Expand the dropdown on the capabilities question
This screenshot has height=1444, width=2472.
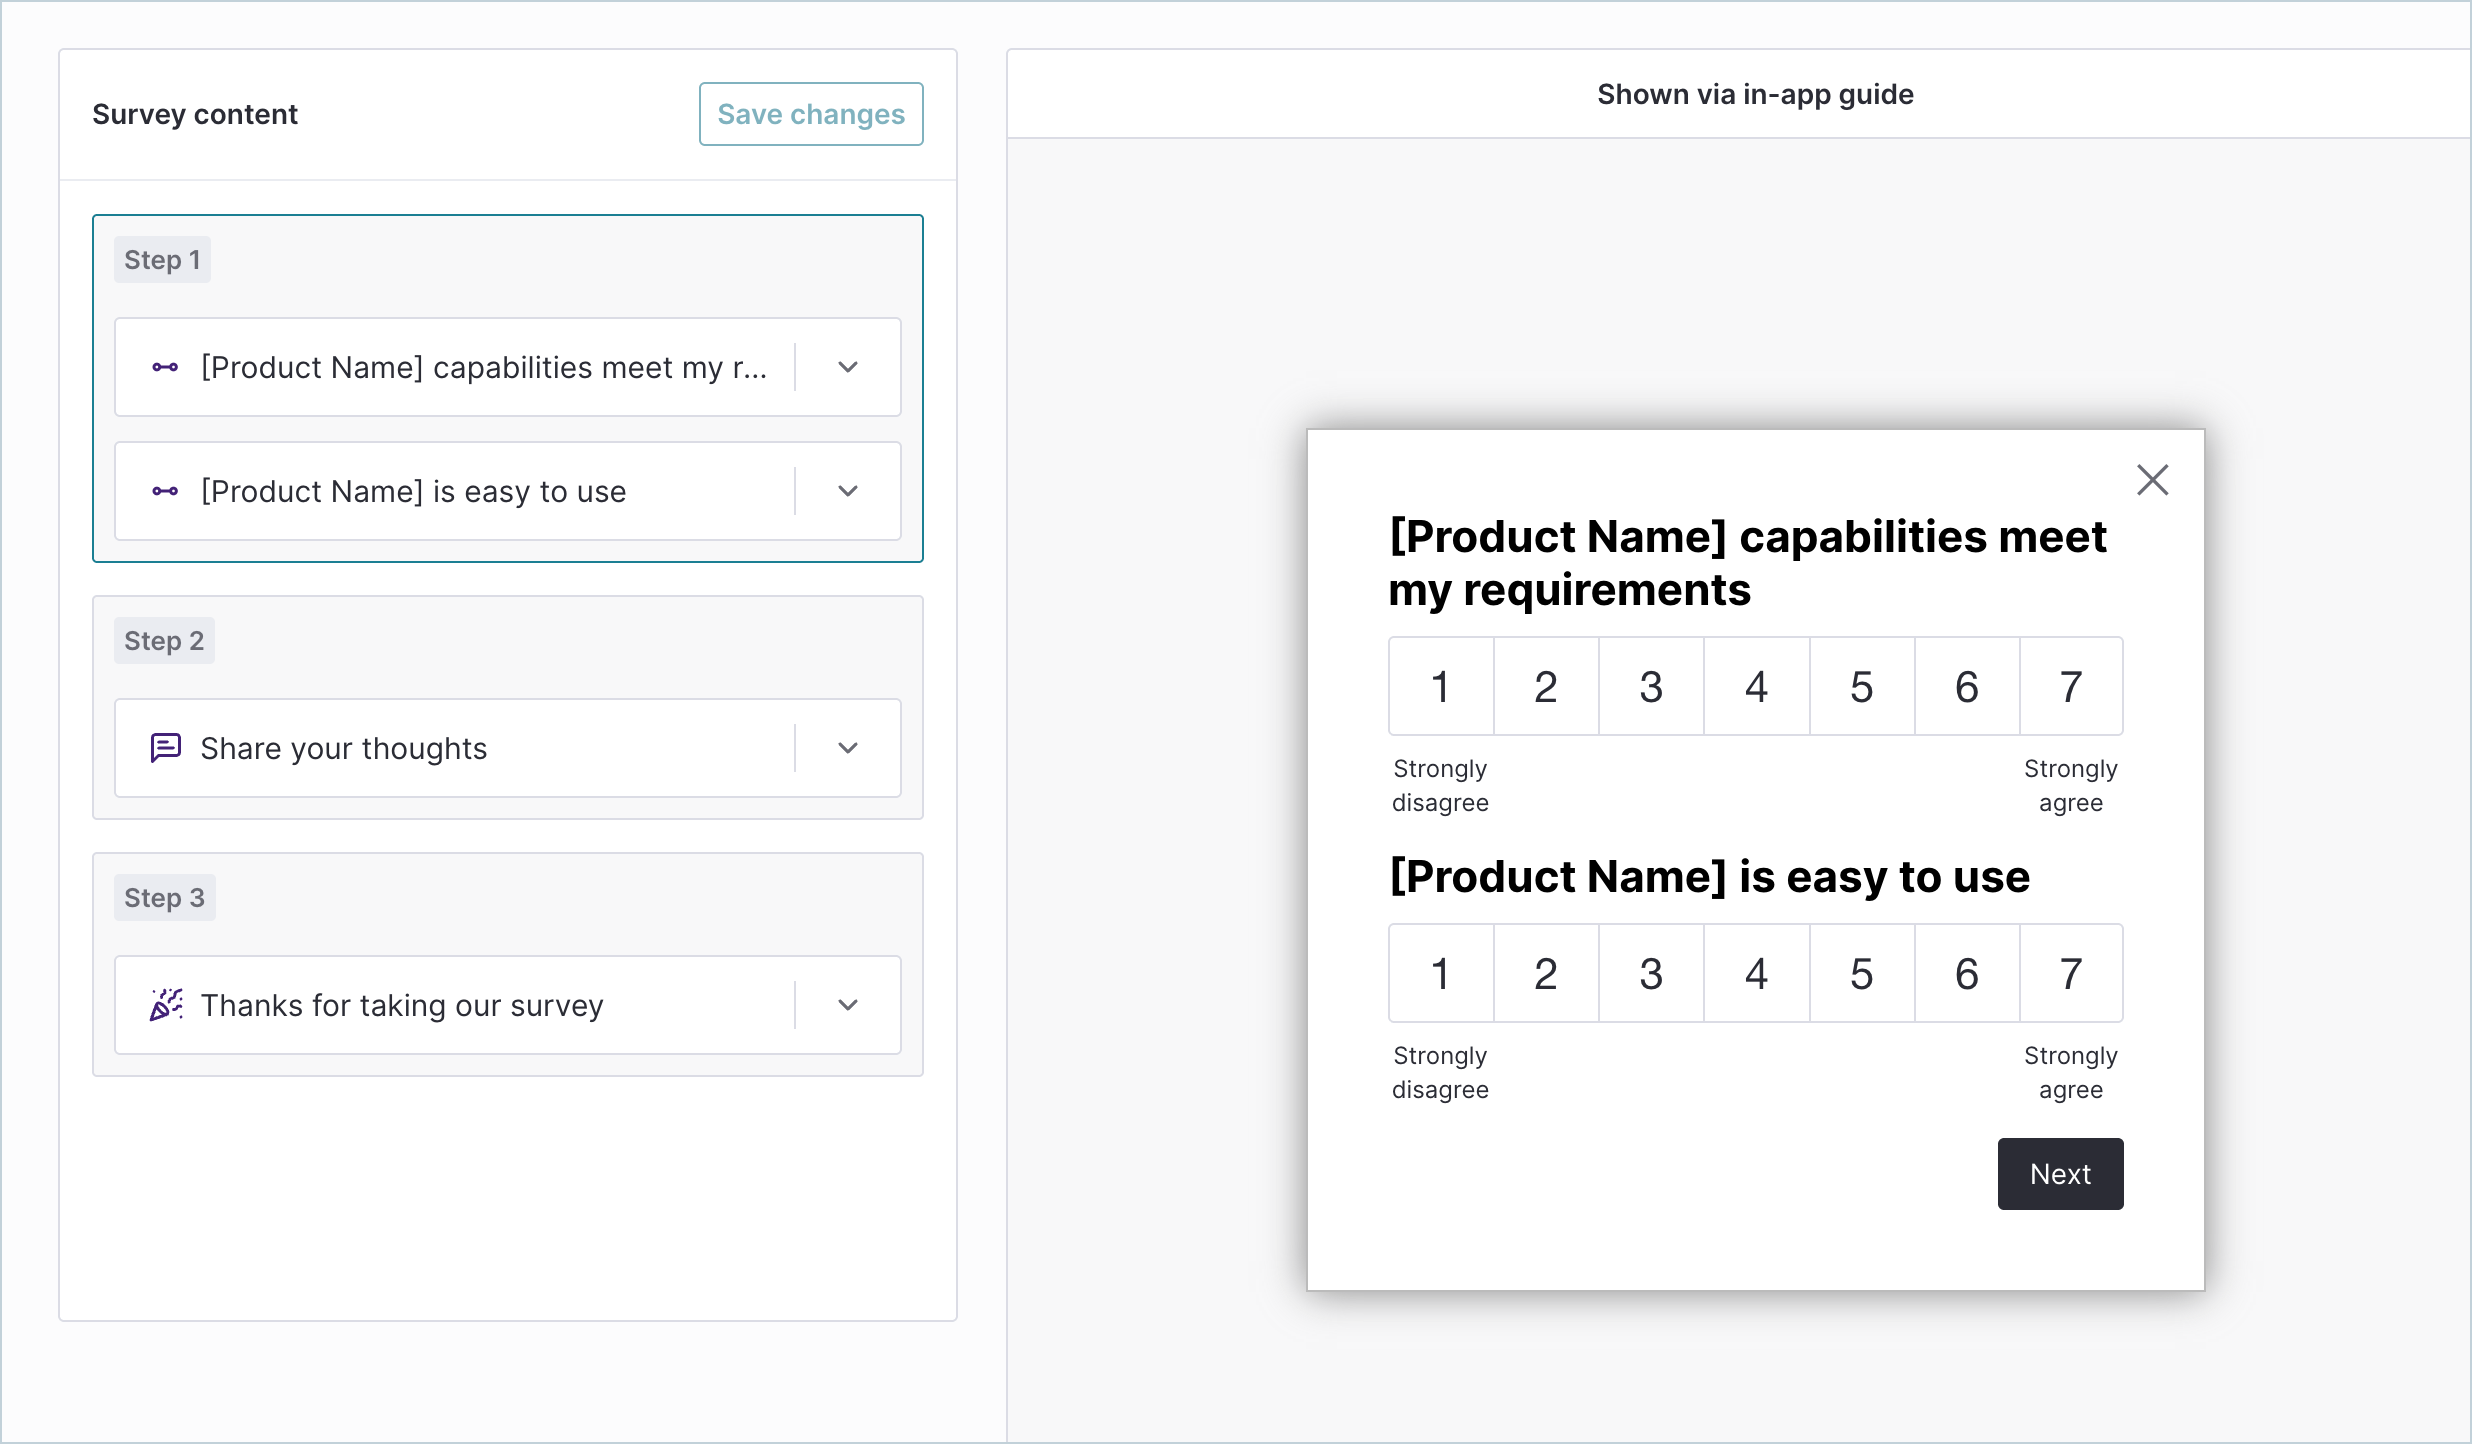847,367
